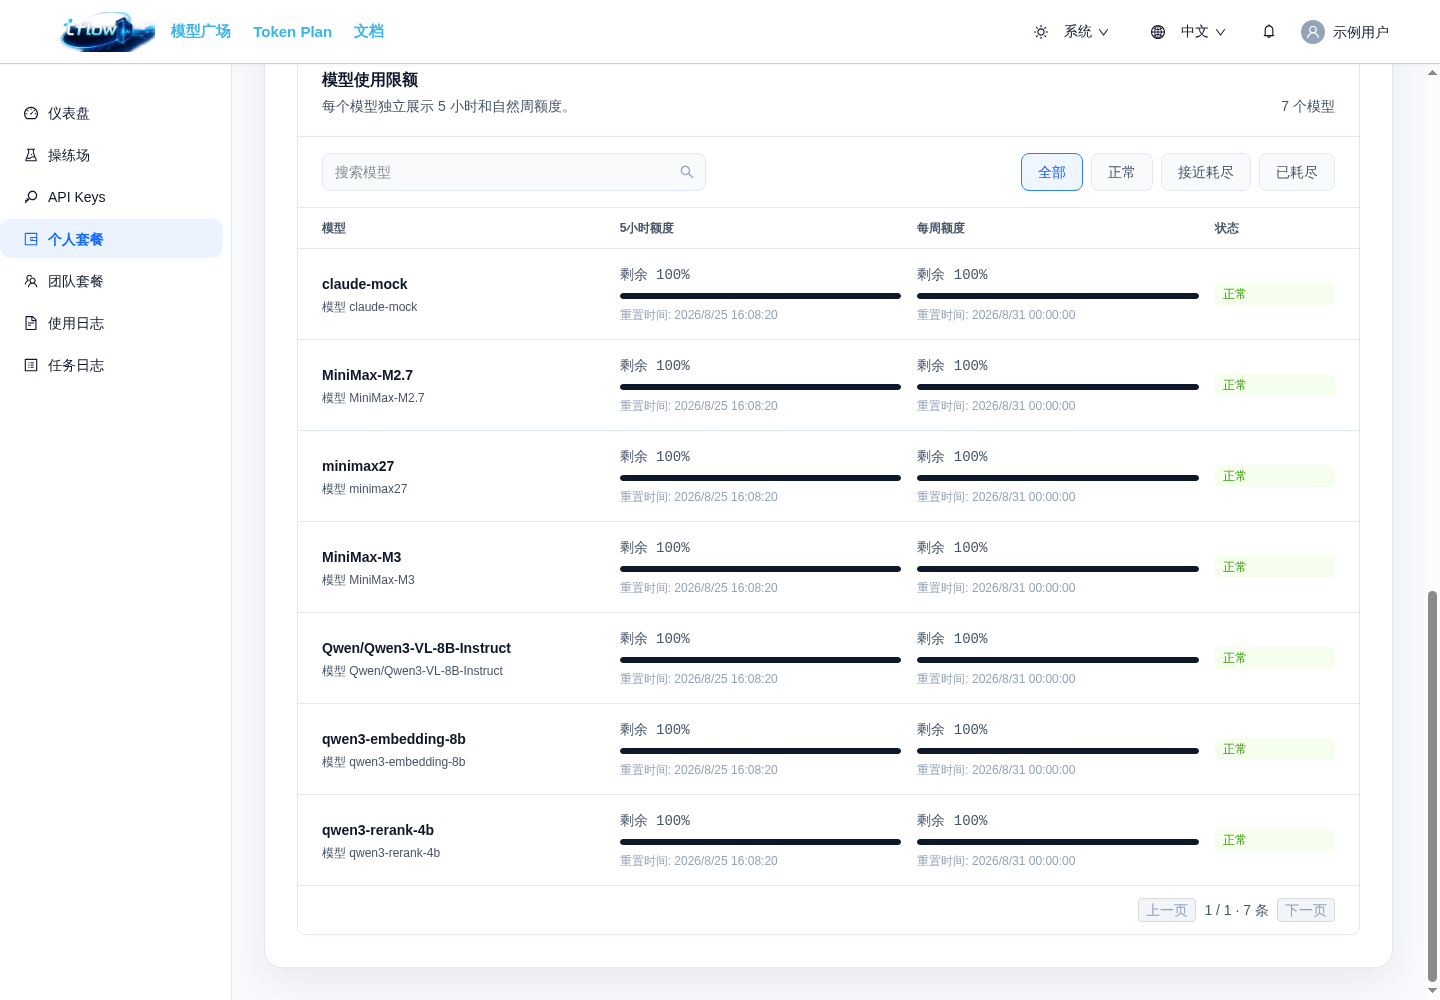Focus the 搜索模型 search field
1440x1000 pixels.
pos(514,172)
